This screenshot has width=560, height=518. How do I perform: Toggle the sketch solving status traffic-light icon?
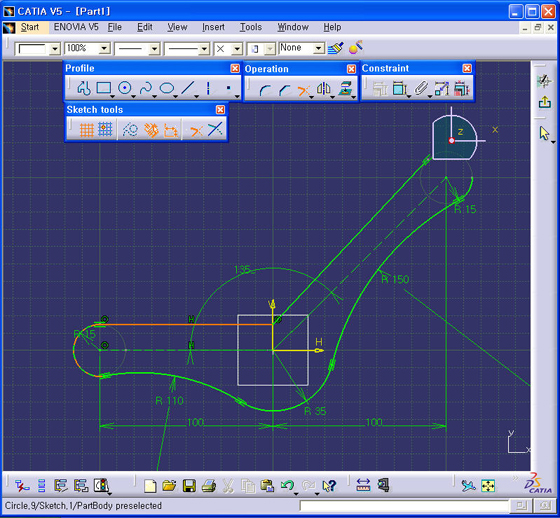coord(101,485)
